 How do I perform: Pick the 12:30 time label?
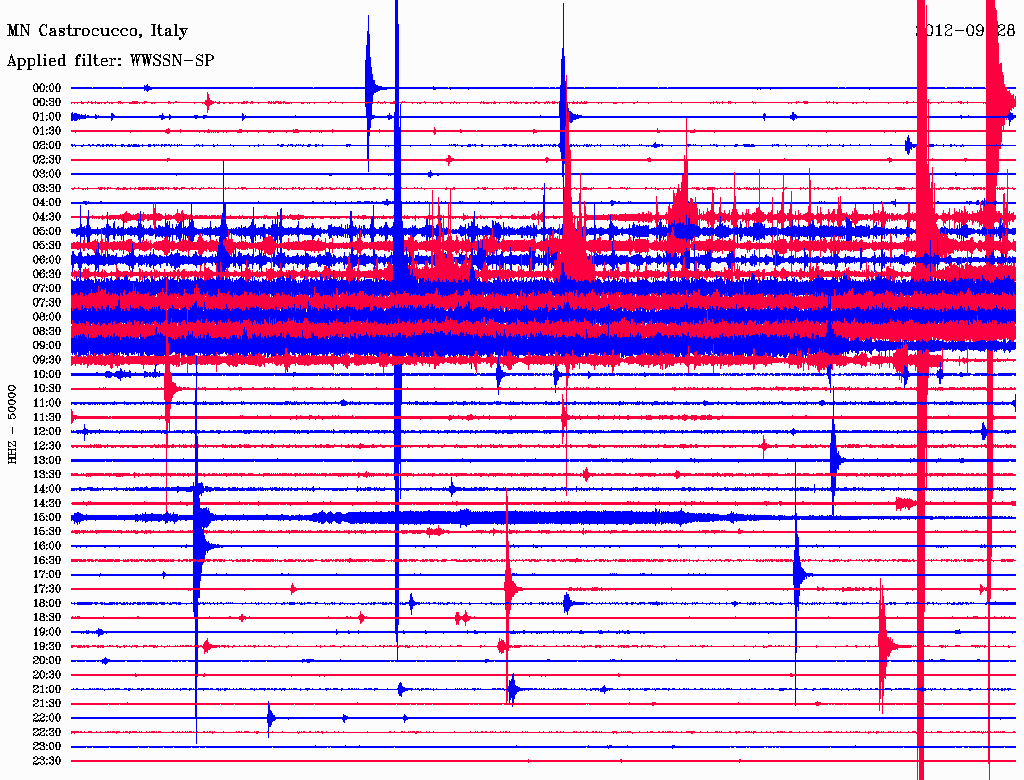click(47, 446)
